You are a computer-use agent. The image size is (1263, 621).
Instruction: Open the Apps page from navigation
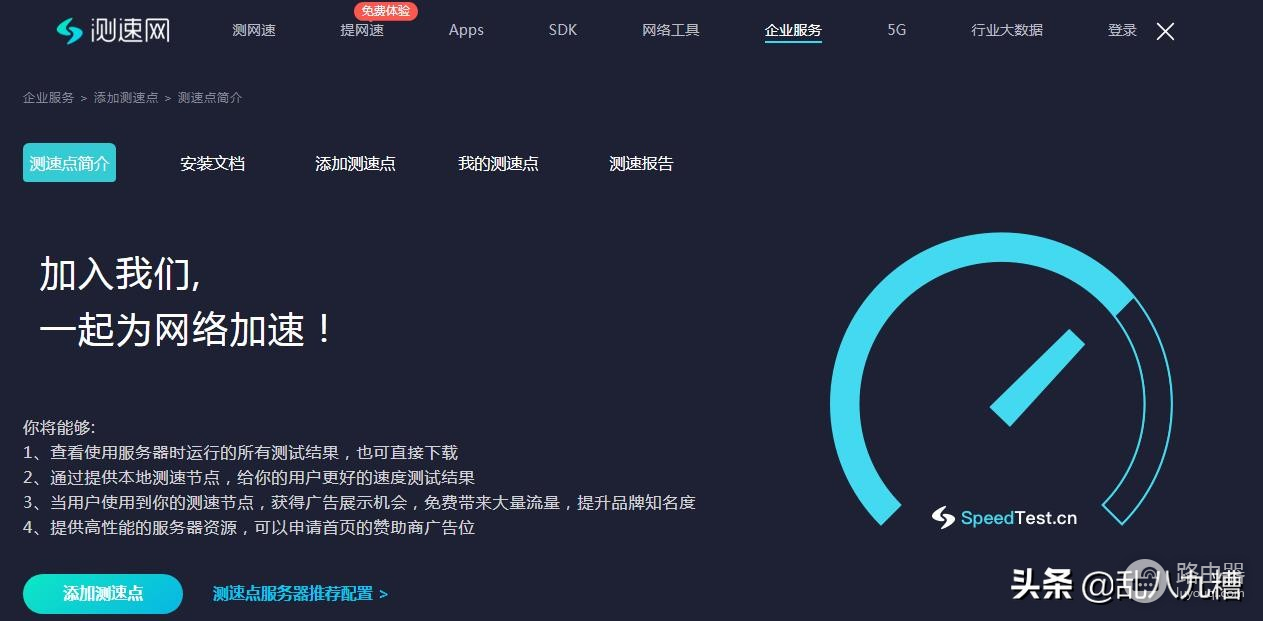tap(466, 30)
